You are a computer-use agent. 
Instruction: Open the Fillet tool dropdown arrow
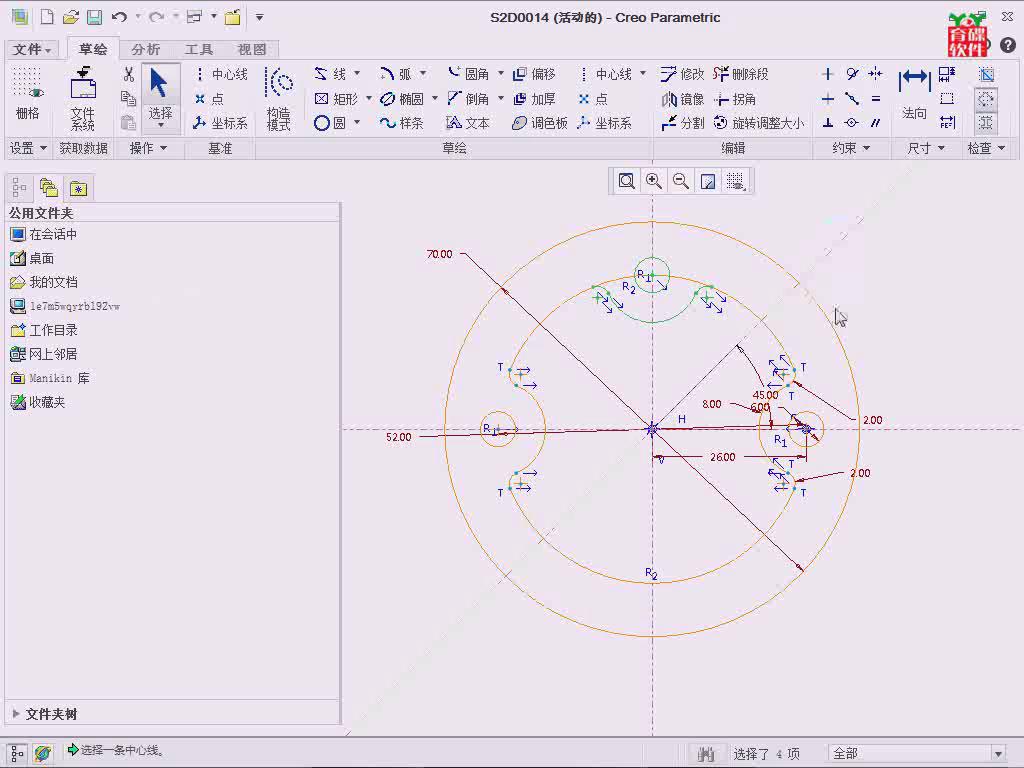501,73
